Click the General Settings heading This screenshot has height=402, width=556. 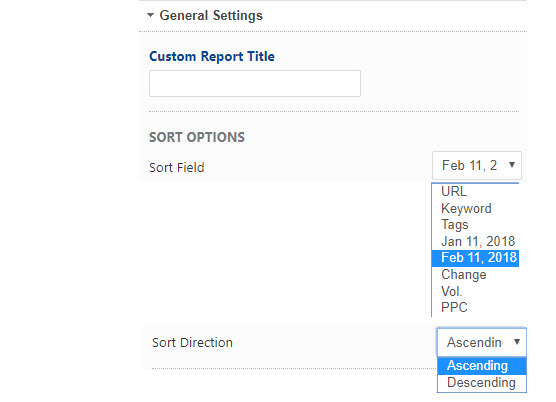211,16
